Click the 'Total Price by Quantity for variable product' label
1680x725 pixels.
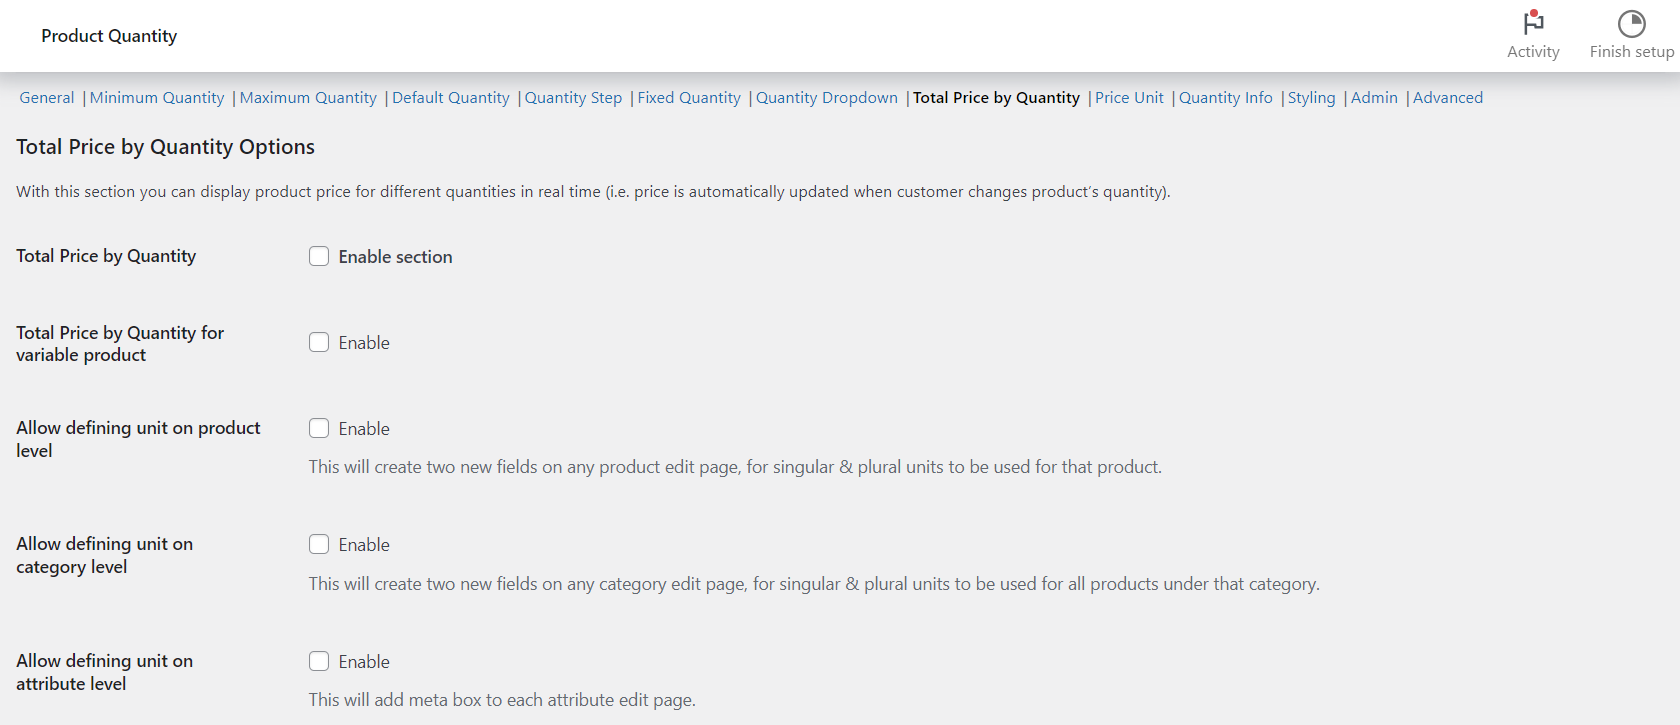coord(120,344)
